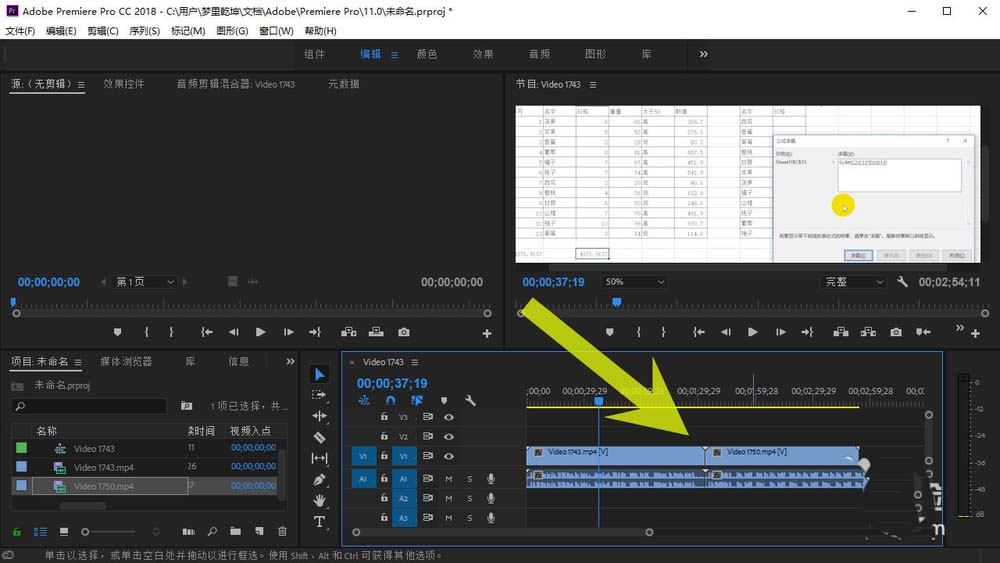The height and width of the screenshot is (563, 1000).
Task: Choose the Ripple Edit tool
Action: point(320,416)
